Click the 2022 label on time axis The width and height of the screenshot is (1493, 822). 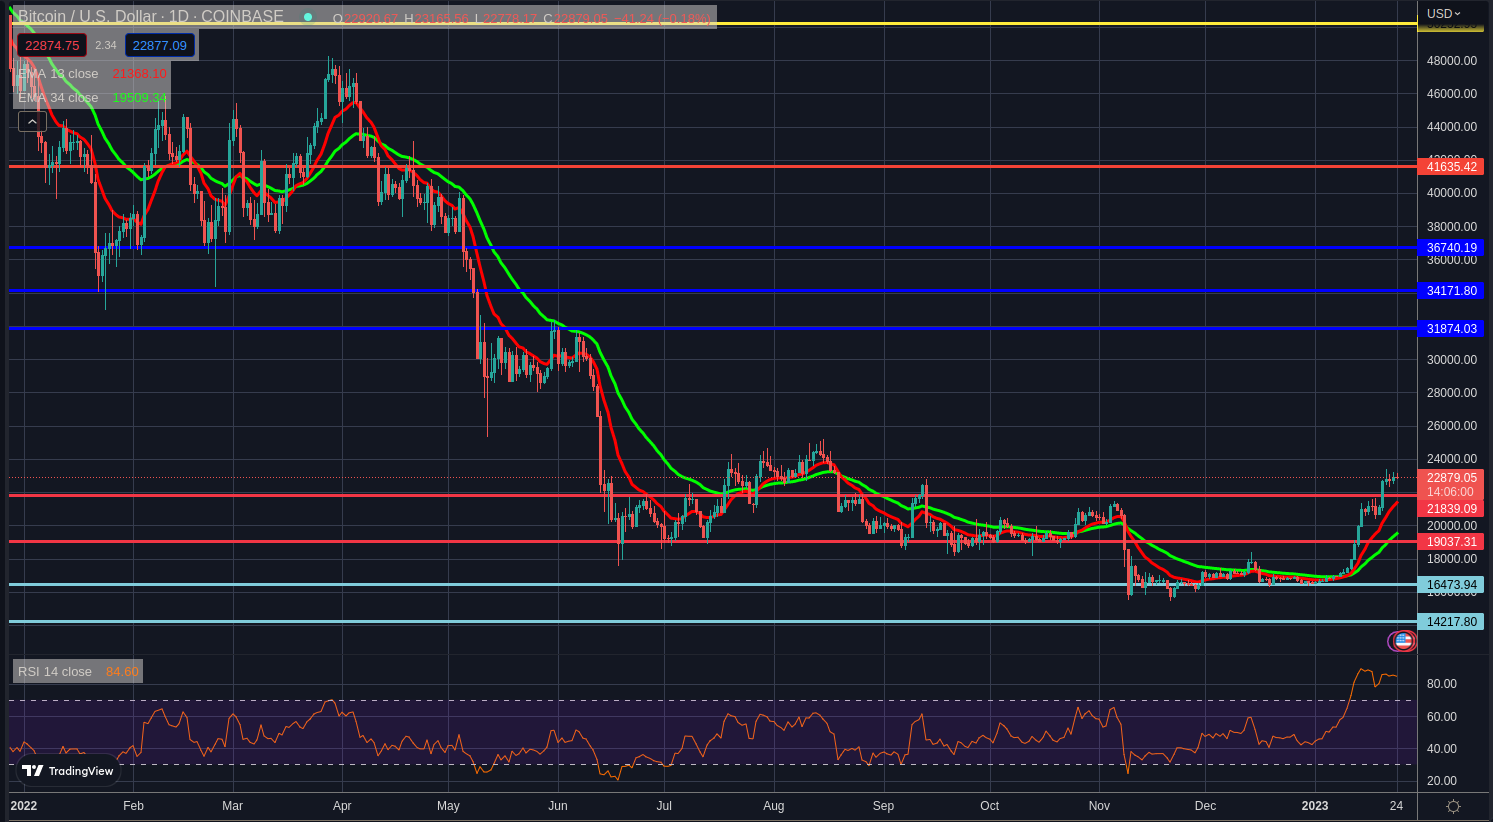[24, 806]
